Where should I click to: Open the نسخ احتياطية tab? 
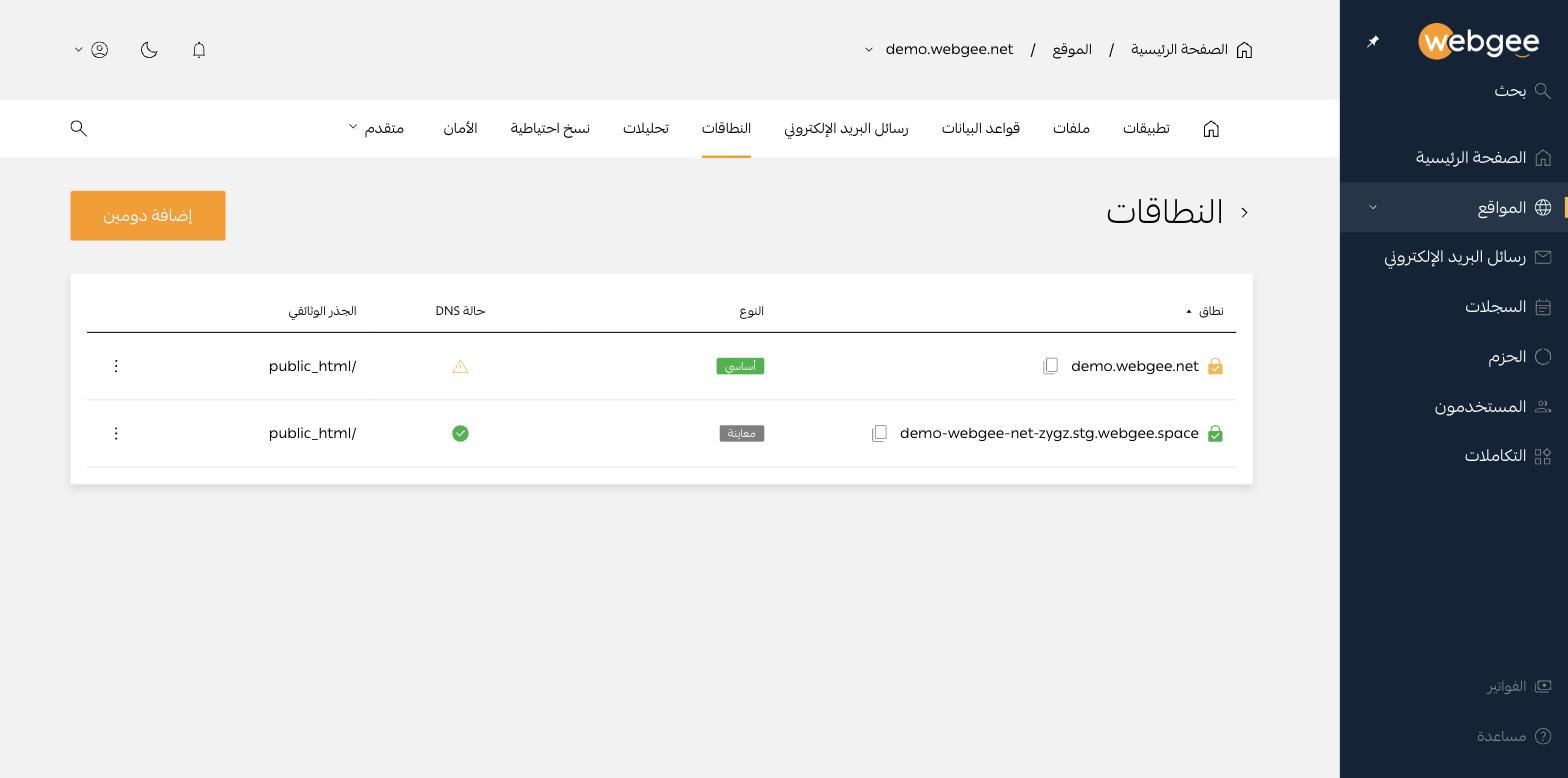550,128
